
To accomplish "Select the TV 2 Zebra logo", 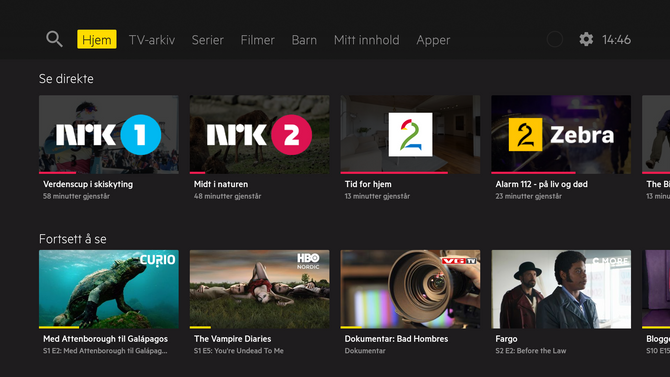I will pyautogui.click(x=561, y=135).
